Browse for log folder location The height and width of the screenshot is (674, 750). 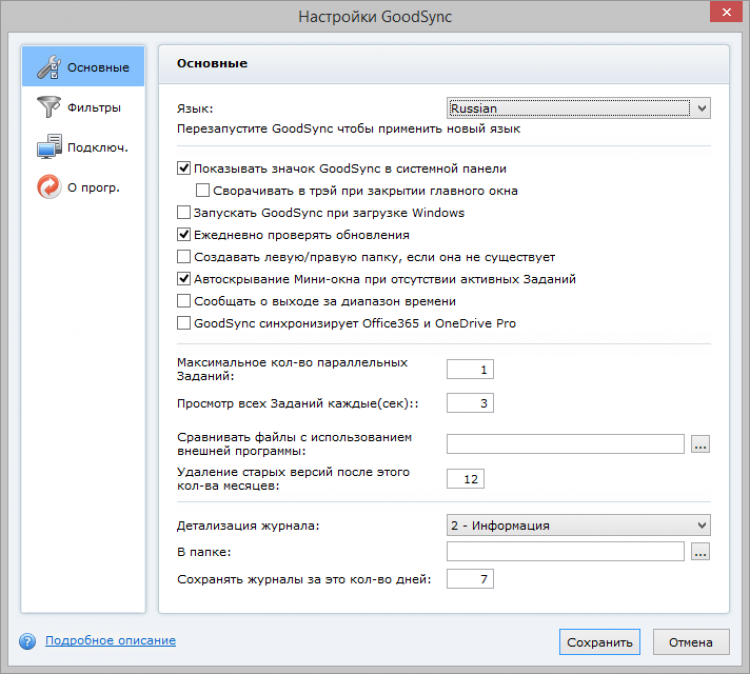coord(700,551)
